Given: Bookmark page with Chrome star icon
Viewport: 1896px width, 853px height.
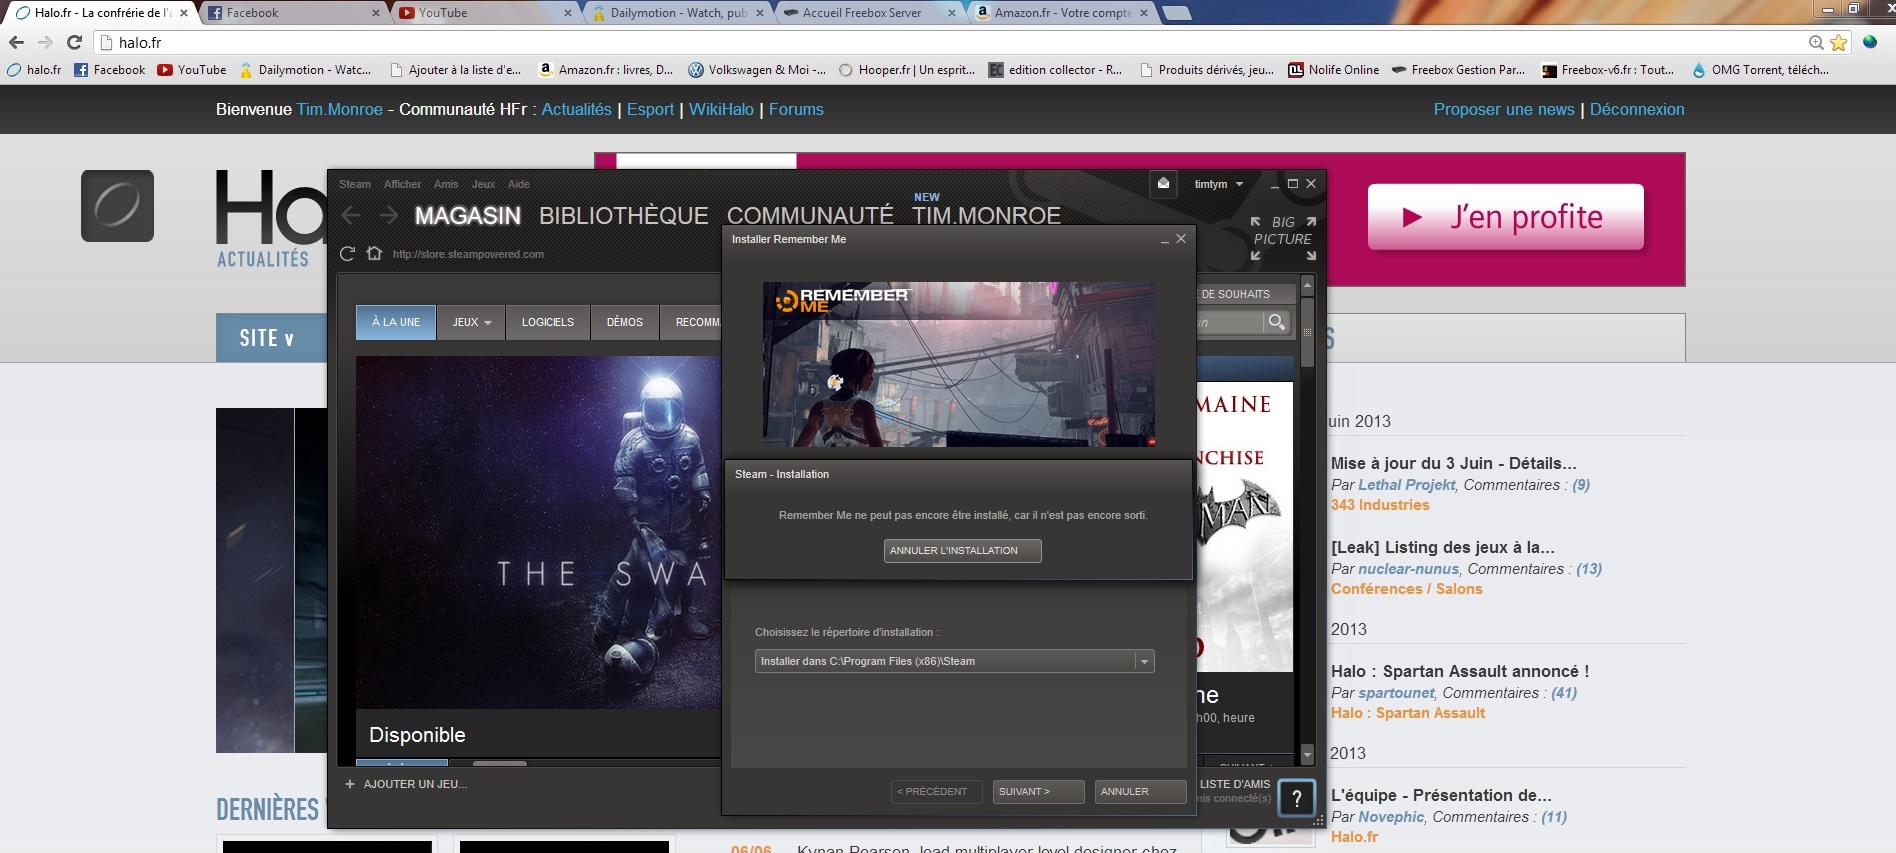Looking at the screenshot, I should click(1838, 43).
